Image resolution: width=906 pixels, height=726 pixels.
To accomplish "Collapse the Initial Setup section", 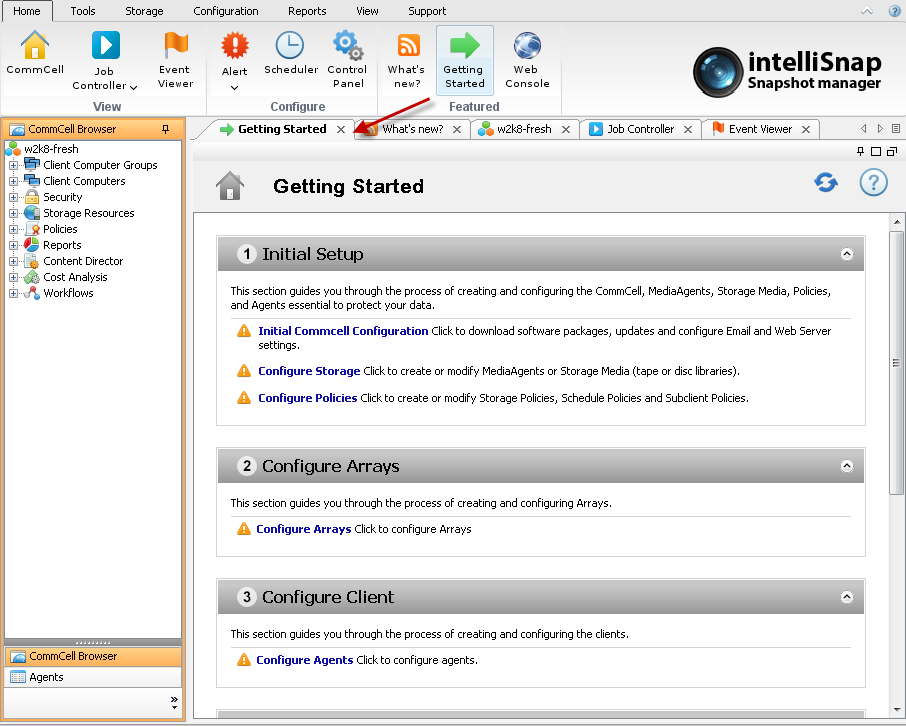I will pos(847,254).
